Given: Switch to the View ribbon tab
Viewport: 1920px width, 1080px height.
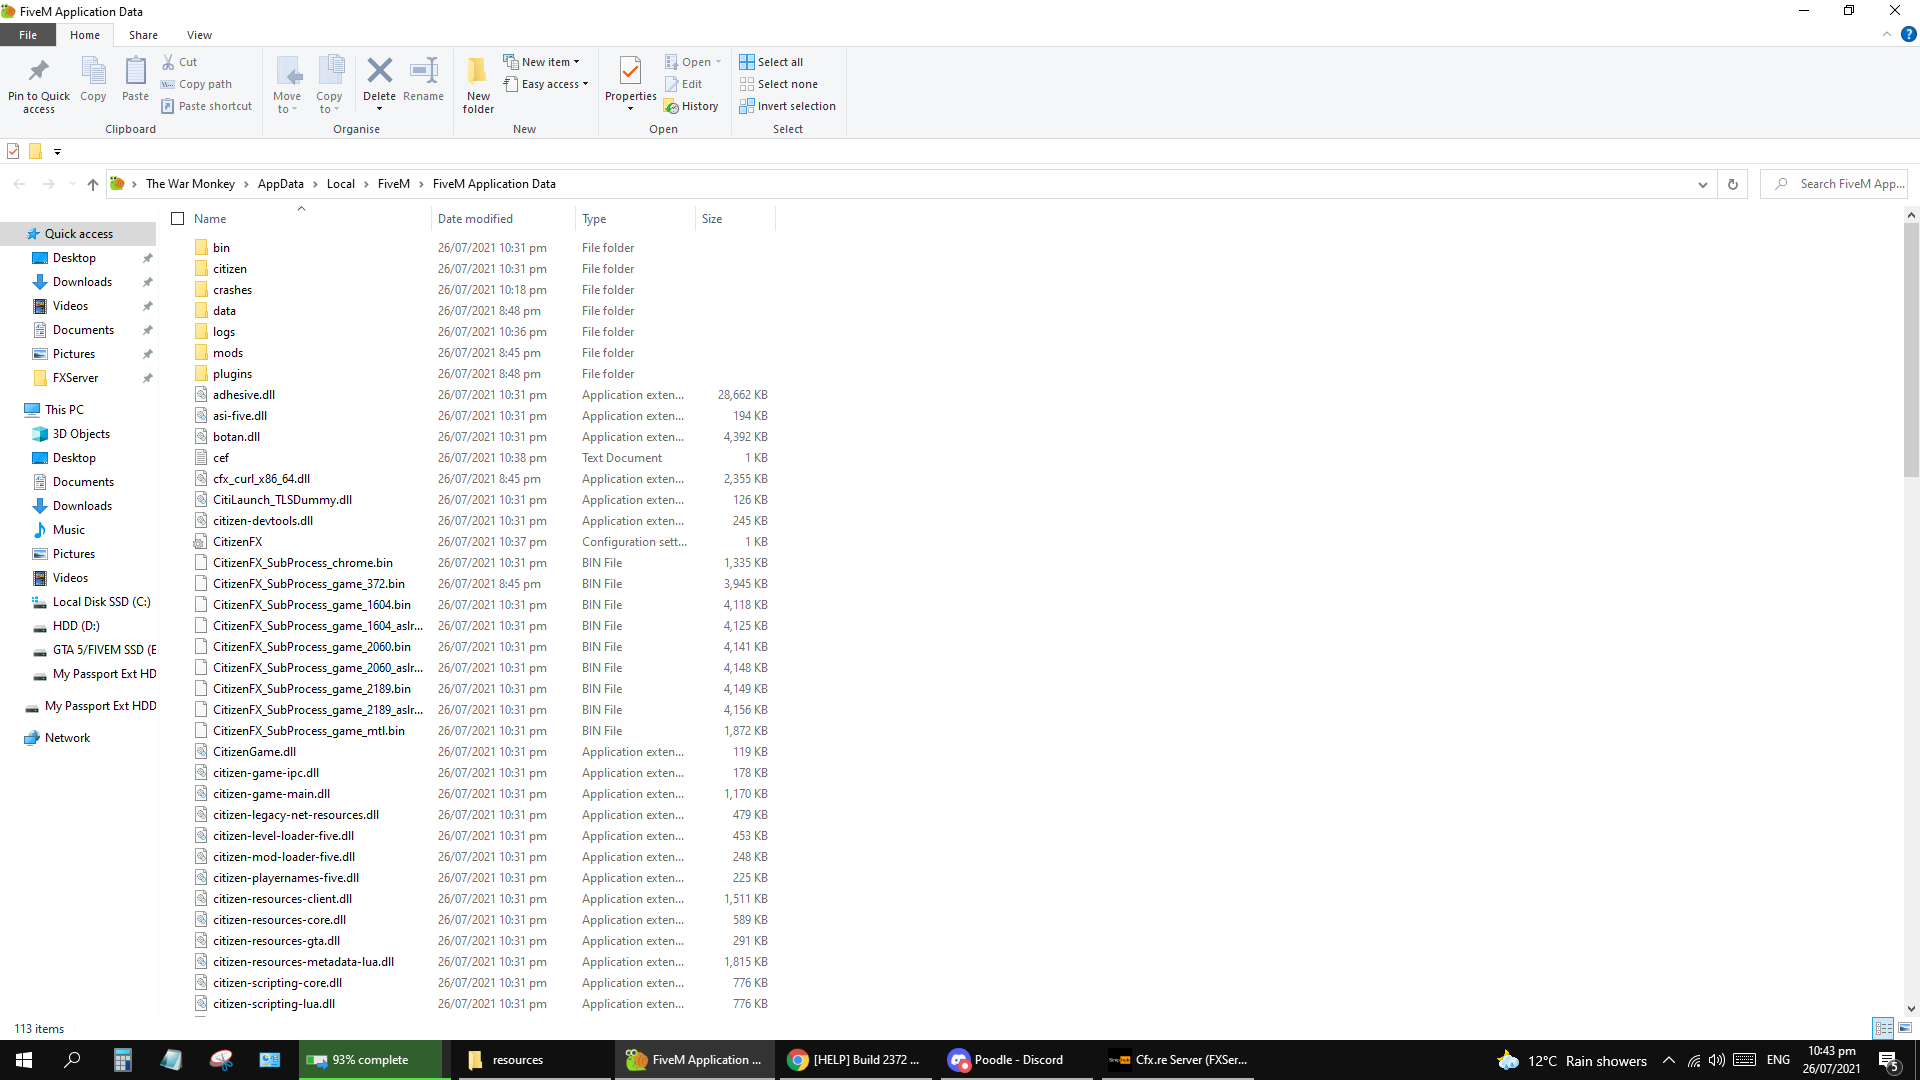Looking at the screenshot, I should [199, 35].
